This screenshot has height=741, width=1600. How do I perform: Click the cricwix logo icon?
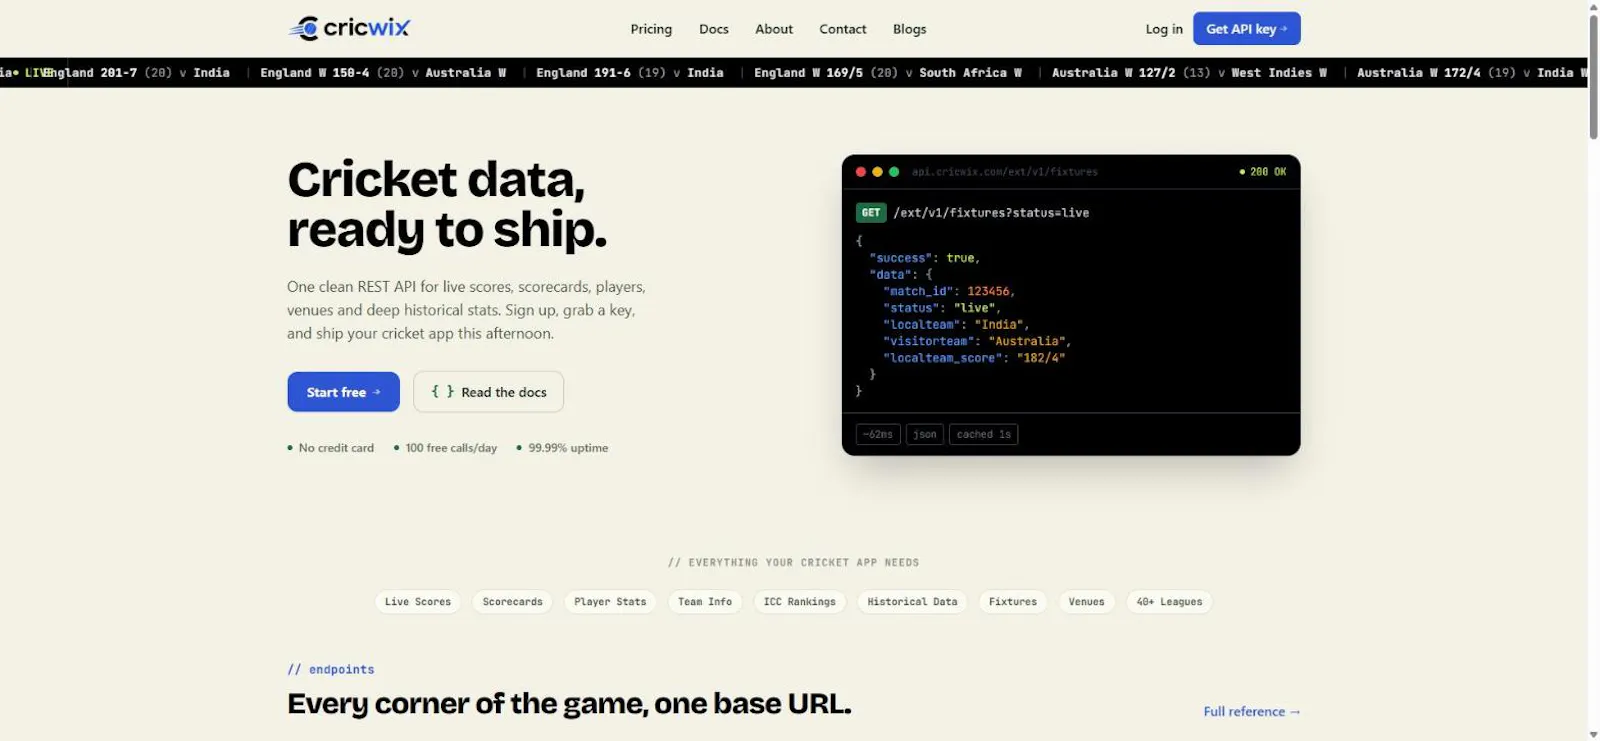pos(304,28)
